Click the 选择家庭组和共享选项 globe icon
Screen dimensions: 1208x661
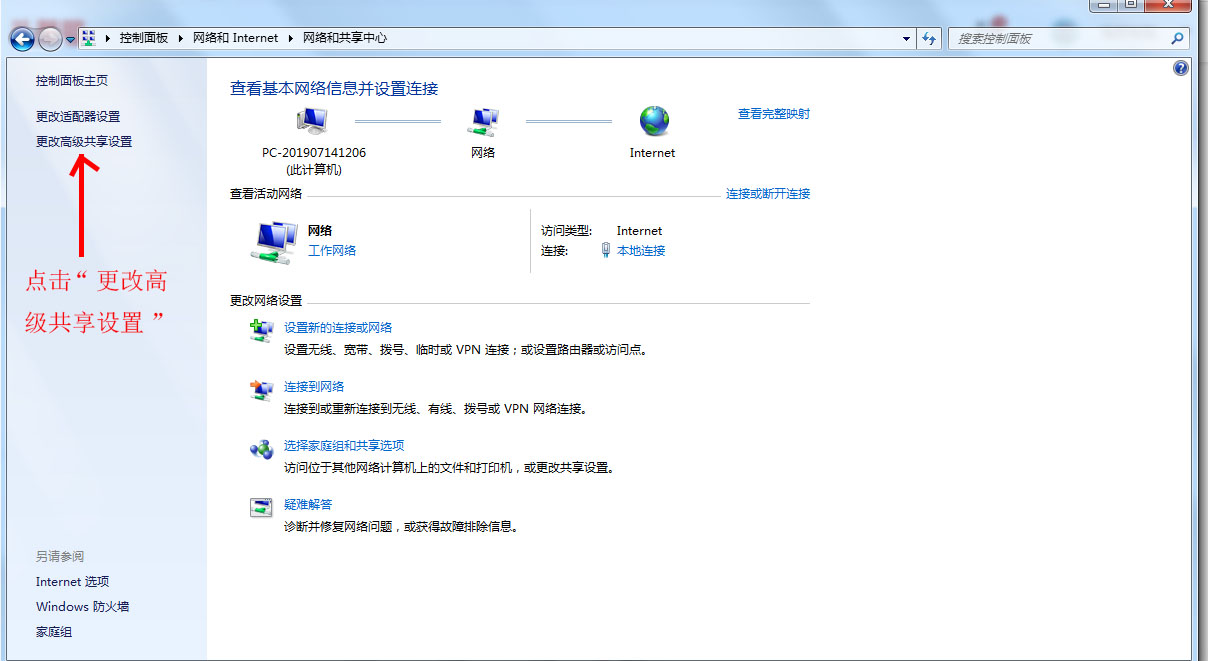[x=261, y=451]
